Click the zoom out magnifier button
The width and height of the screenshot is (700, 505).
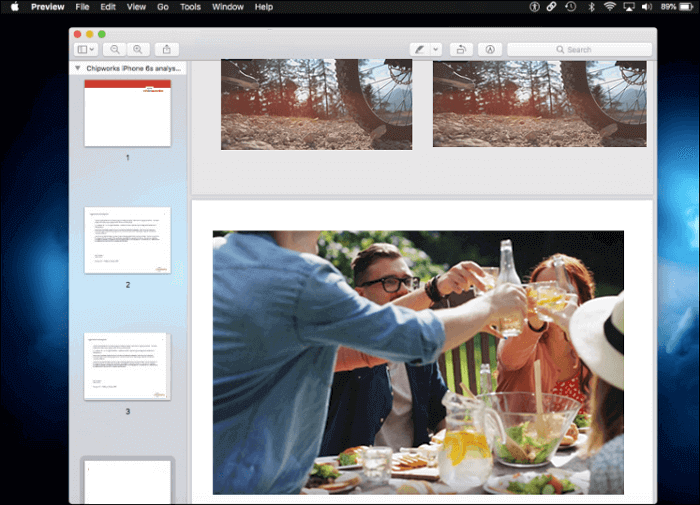tap(116, 49)
